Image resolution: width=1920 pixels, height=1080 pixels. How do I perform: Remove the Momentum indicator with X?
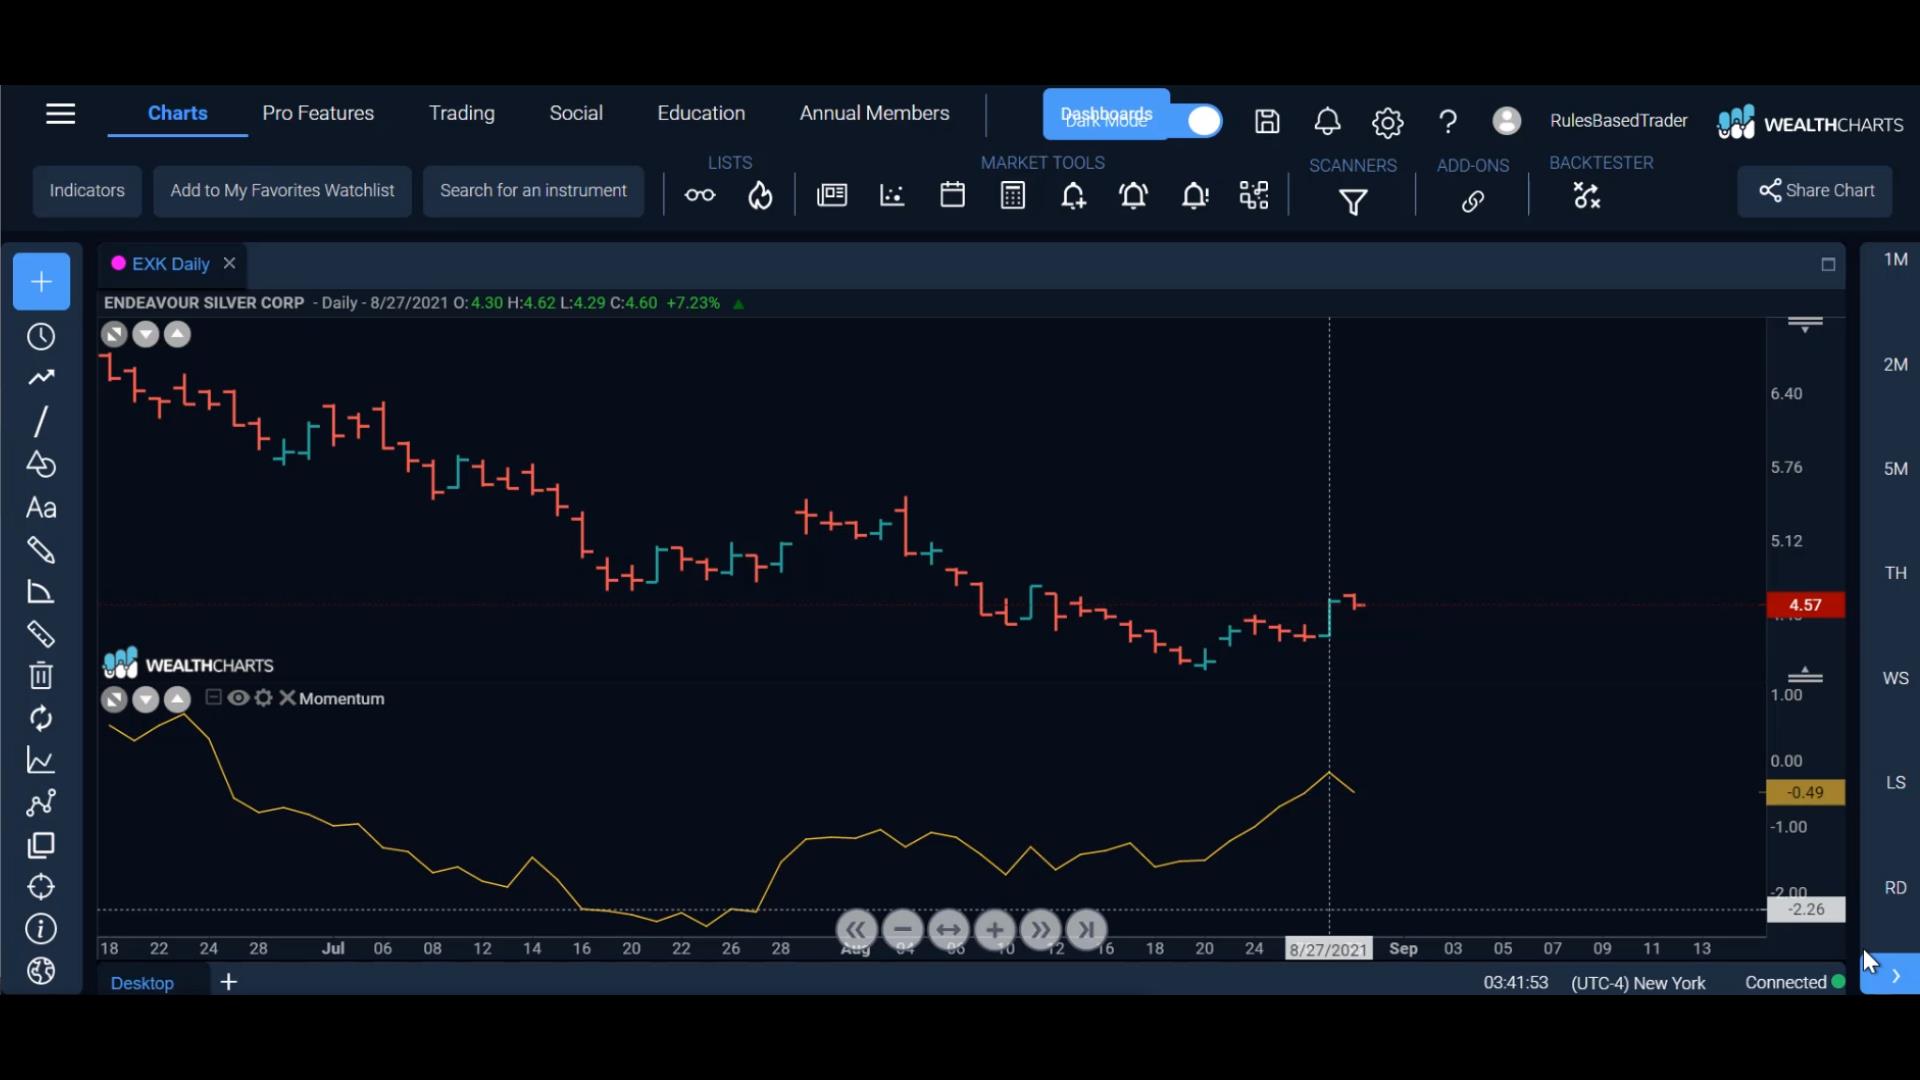287,698
